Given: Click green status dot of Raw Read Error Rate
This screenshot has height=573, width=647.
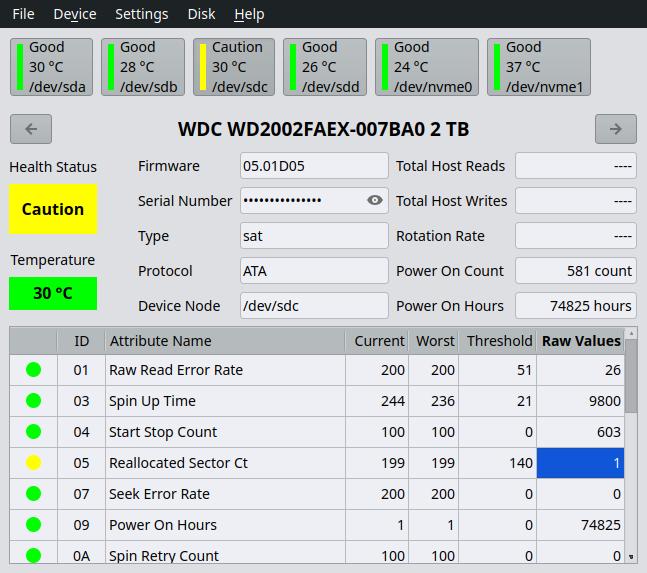Looking at the screenshot, I should (33, 370).
